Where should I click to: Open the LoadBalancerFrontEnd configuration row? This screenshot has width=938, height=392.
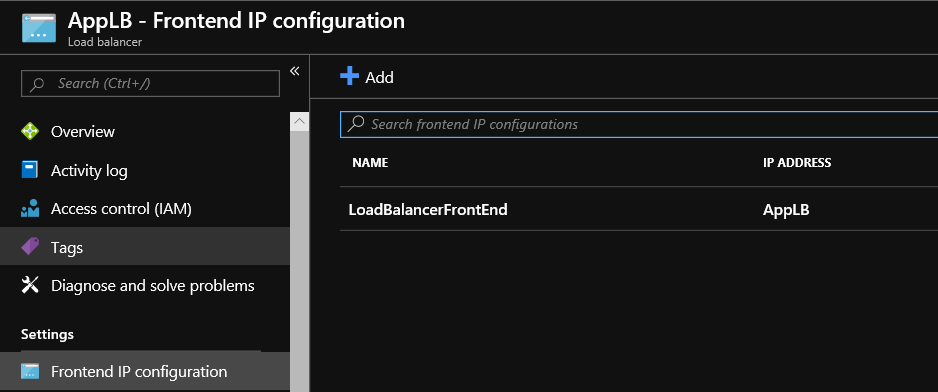point(639,209)
